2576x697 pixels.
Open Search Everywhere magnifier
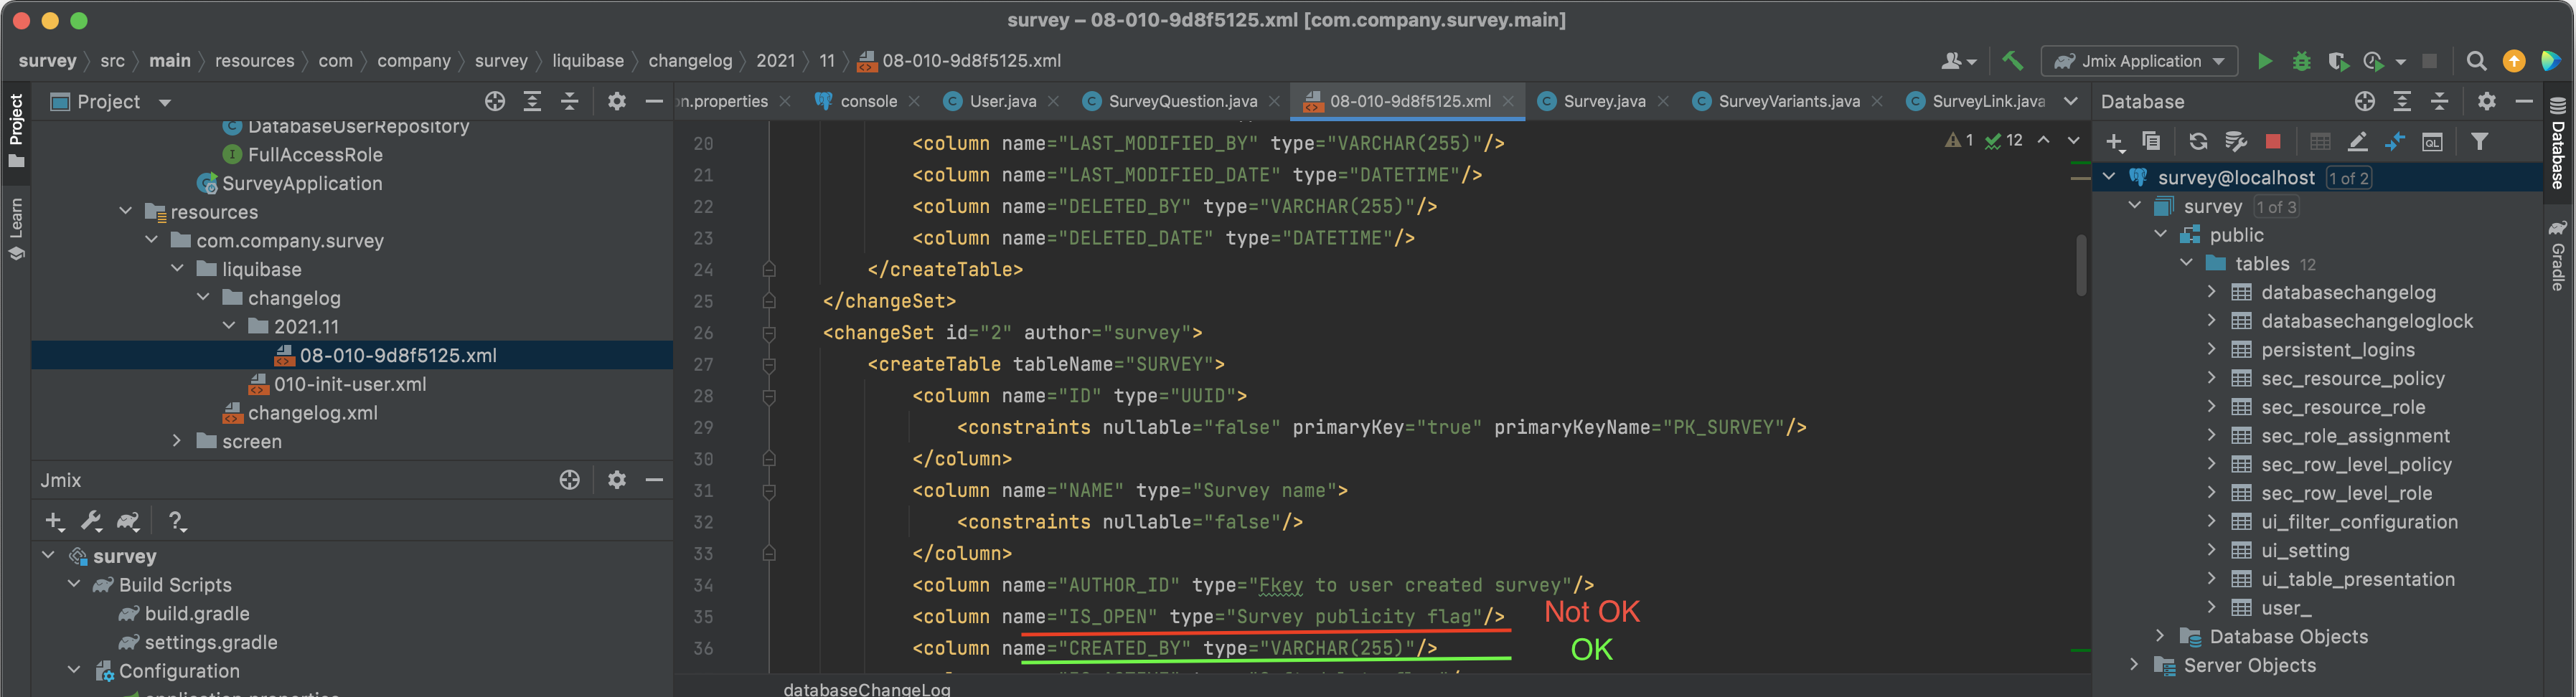pos(2477,61)
